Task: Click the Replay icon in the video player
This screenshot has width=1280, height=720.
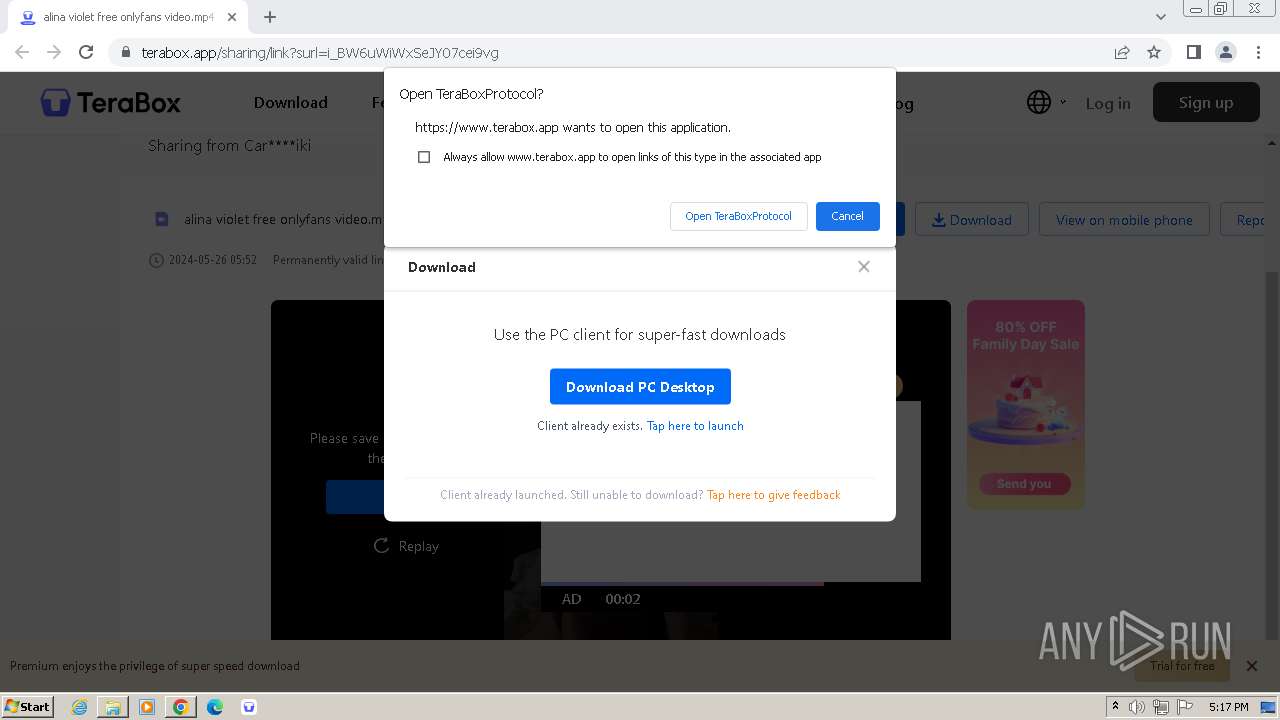Action: (x=381, y=546)
